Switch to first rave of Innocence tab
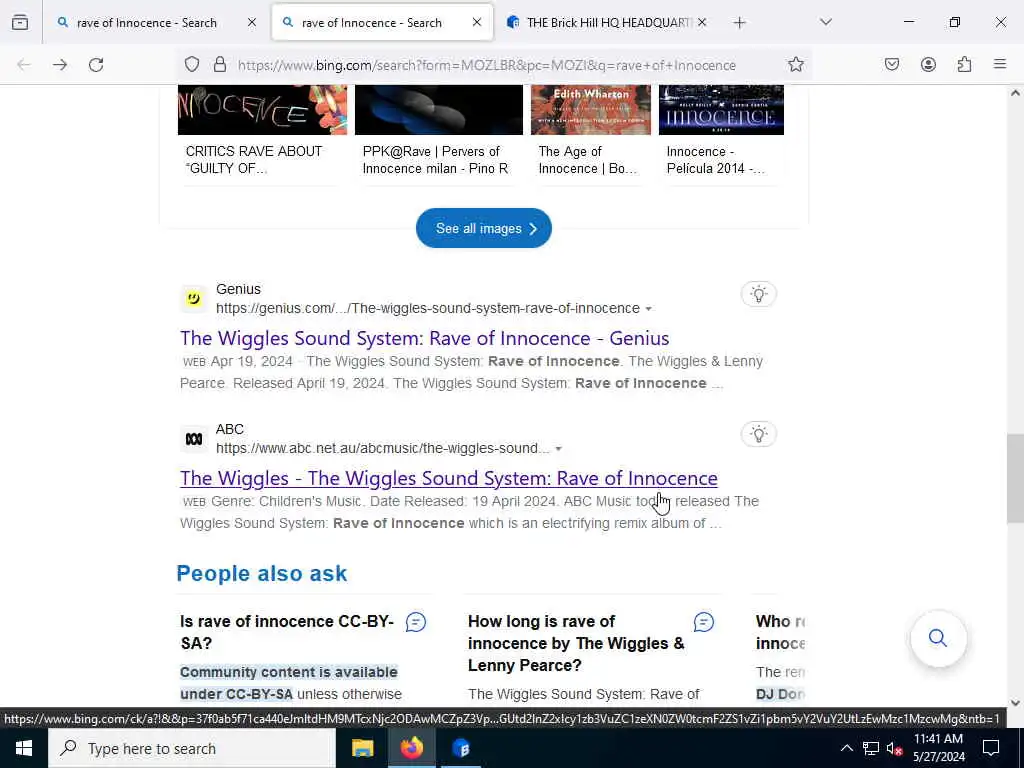The width and height of the screenshot is (1024, 768). coord(147,23)
